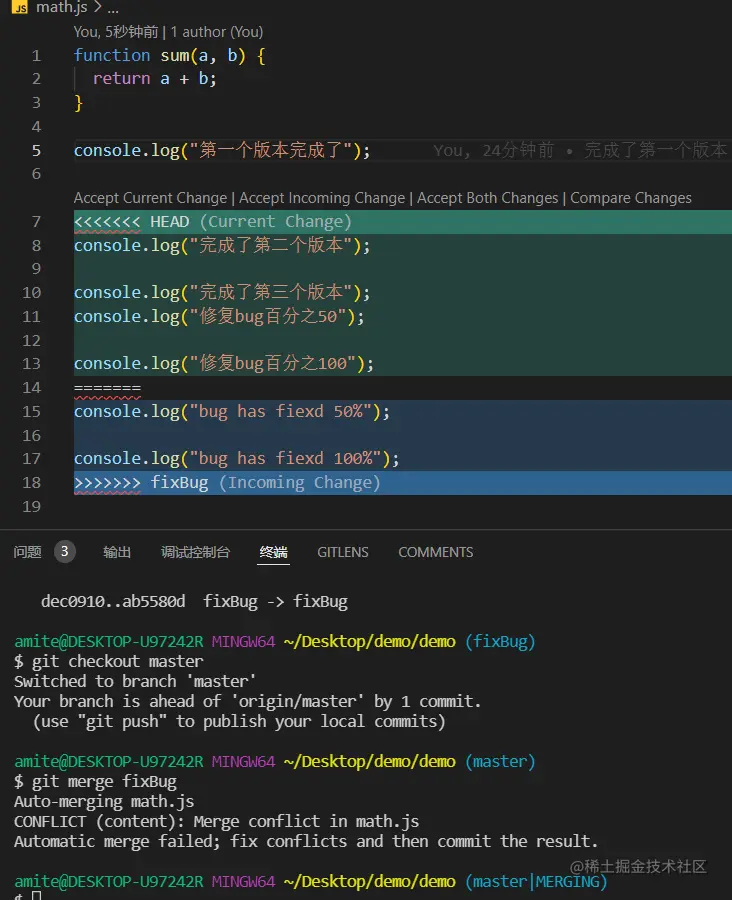Click '>>>>>>> fixBug (Incoming Change)' marker line
This screenshot has width=732, height=900.
[227, 483]
